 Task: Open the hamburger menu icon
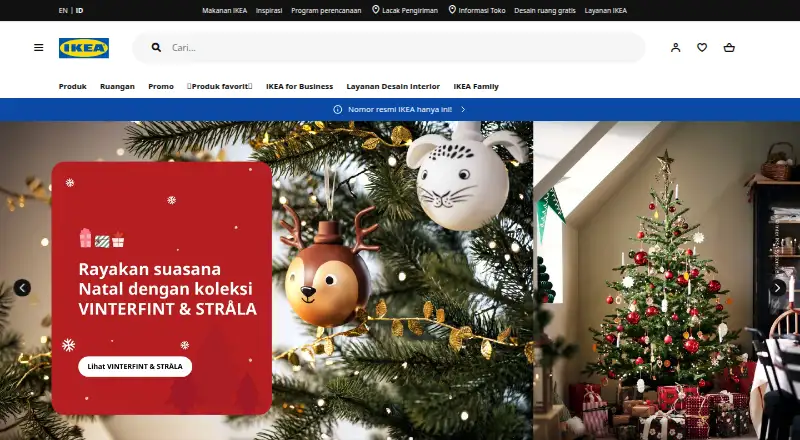pos(39,47)
